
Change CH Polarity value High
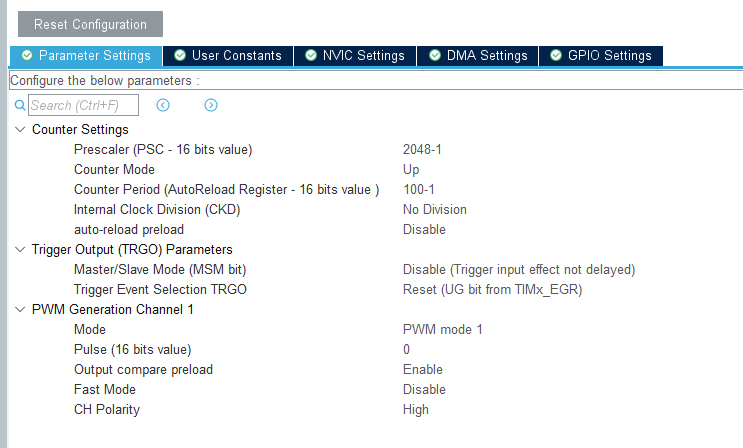416,410
